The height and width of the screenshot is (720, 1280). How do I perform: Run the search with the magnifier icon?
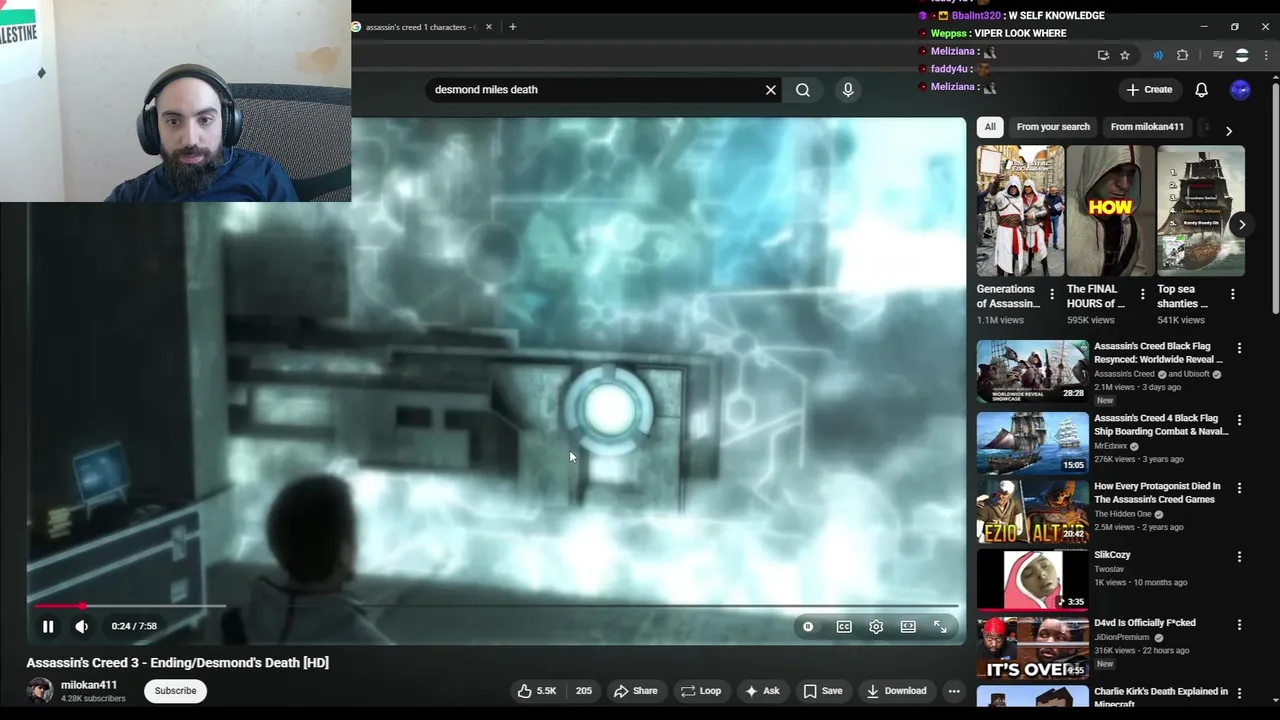pos(803,90)
